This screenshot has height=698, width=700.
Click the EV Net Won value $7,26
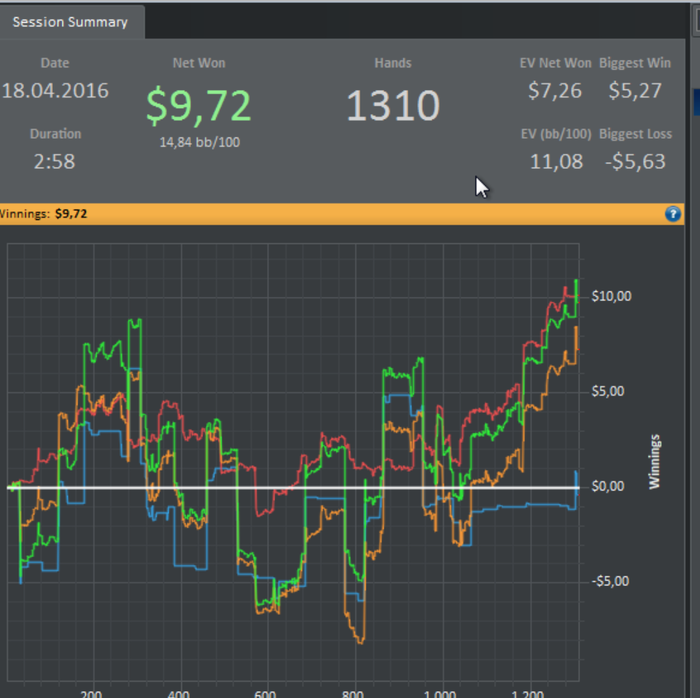tap(555, 91)
